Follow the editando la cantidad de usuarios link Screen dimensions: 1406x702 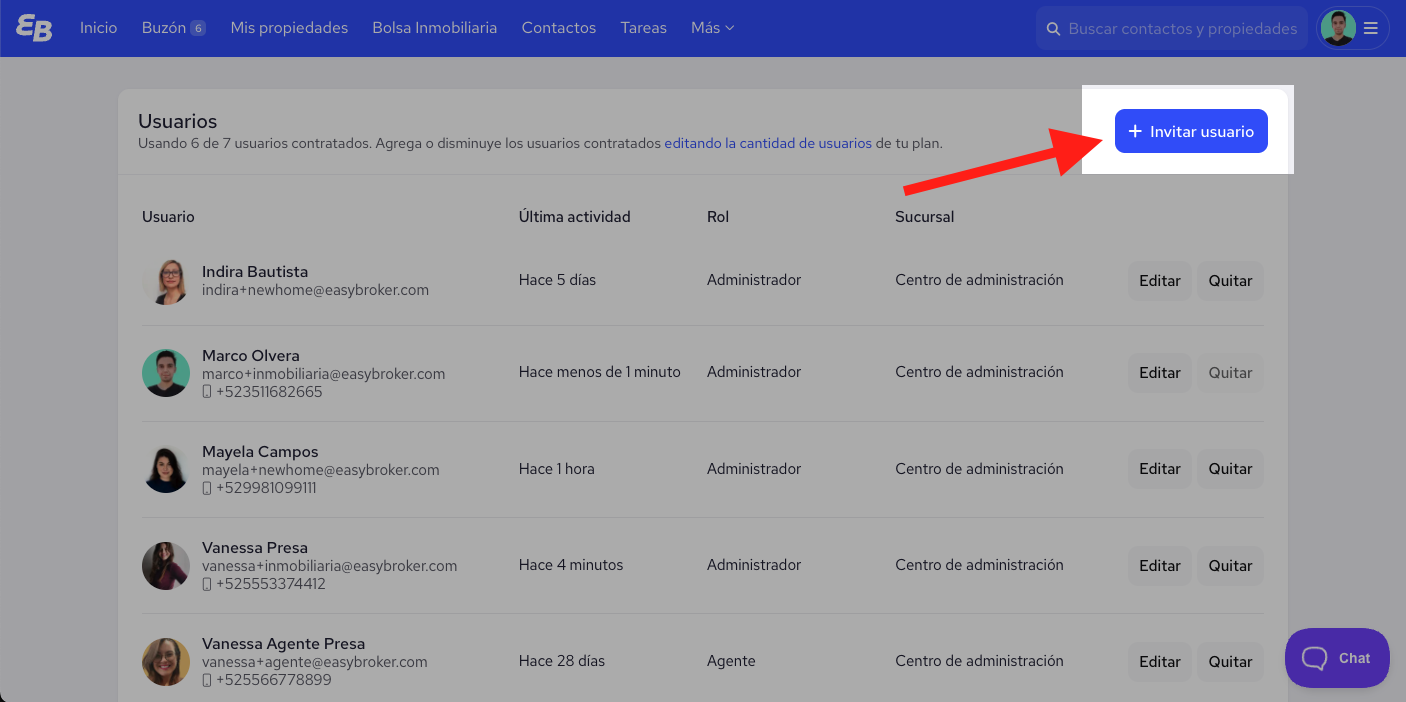tap(768, 143)
